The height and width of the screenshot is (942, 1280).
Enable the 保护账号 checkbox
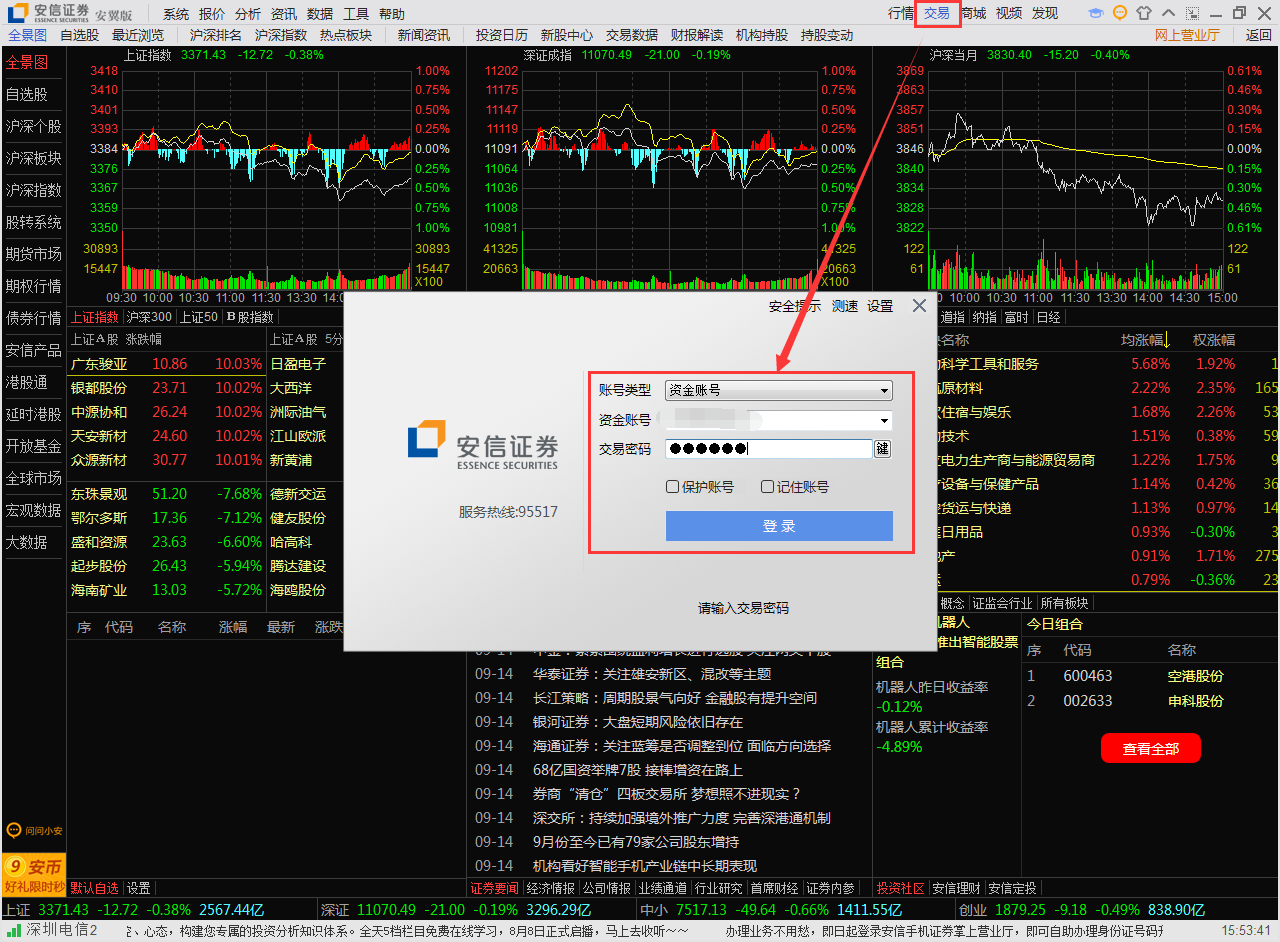tap(673, 487)
